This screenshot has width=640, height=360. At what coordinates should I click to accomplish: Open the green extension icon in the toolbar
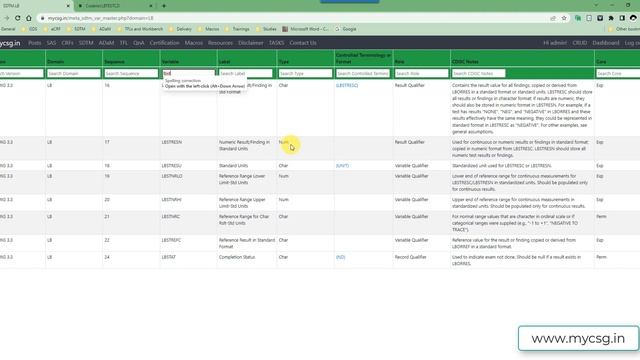coord(578,18)
